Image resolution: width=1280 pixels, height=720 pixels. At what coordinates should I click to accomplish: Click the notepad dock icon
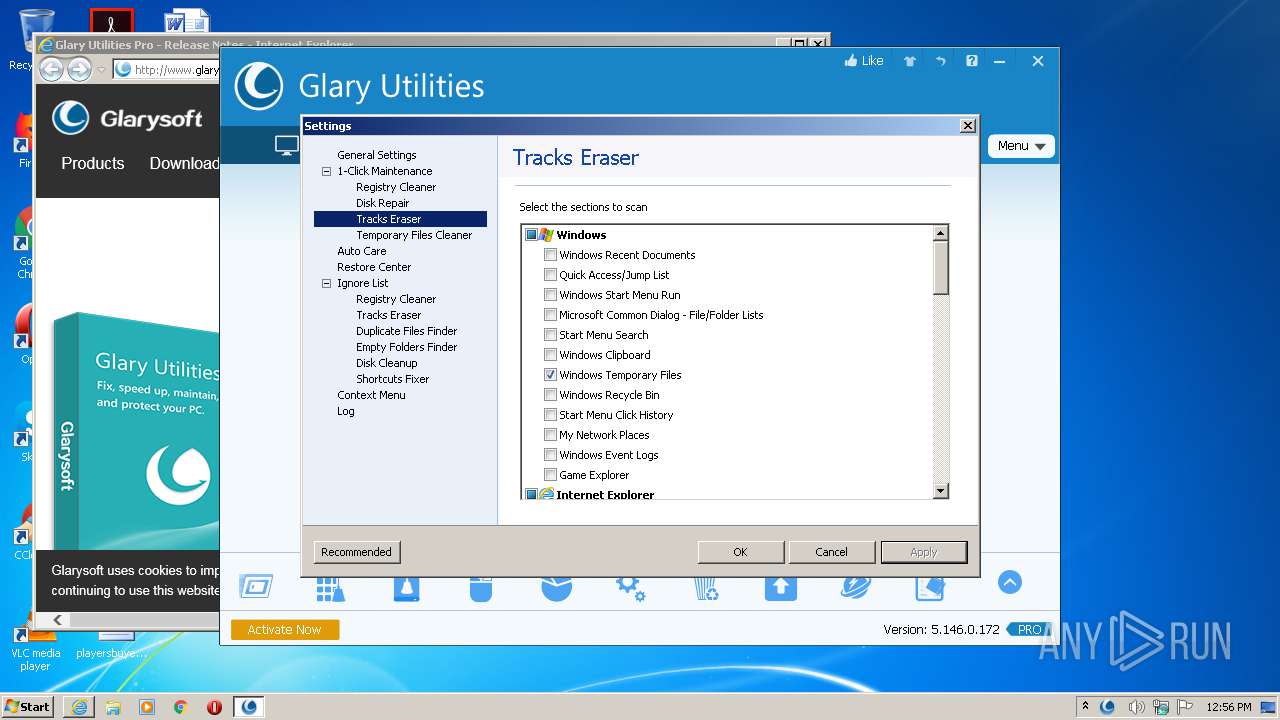pos(930,587)
